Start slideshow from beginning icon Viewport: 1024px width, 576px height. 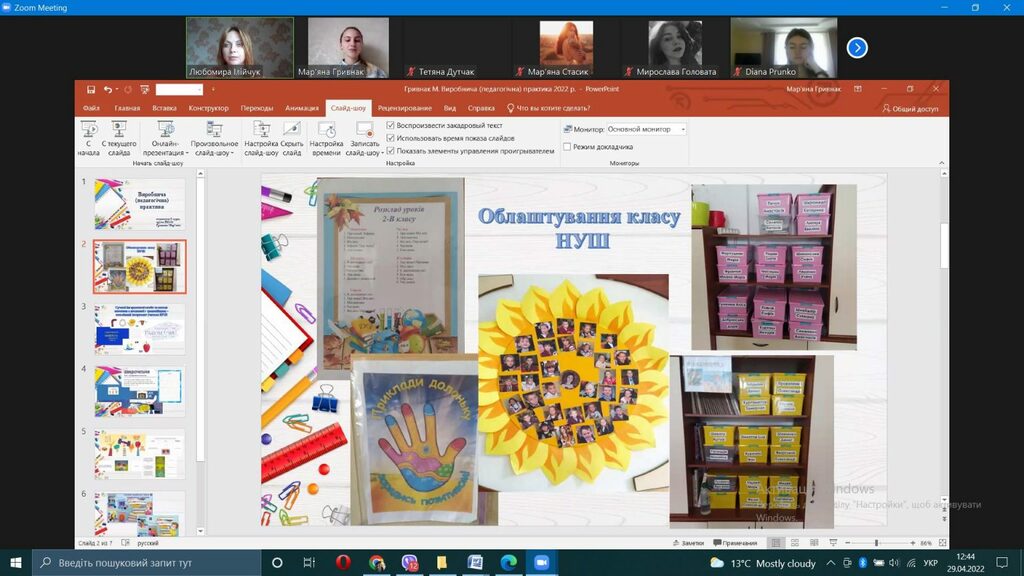(x=88, y=138)
